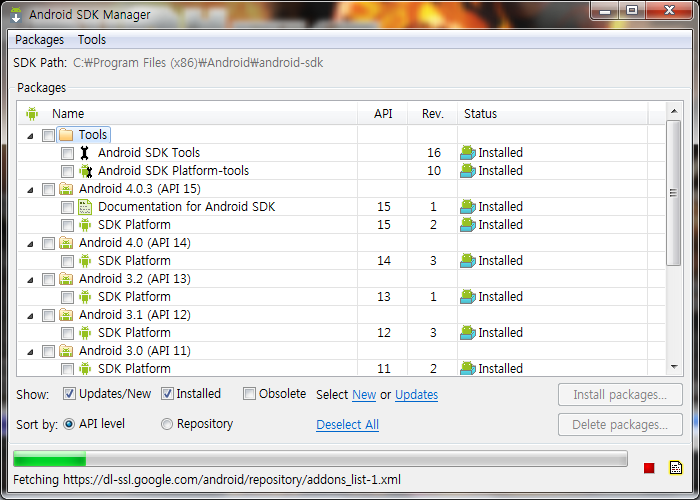The width and height of the screenshot is (700, 500).
Task: Check the Documentation for Android SDK checkbox
Action: [67, 208]
